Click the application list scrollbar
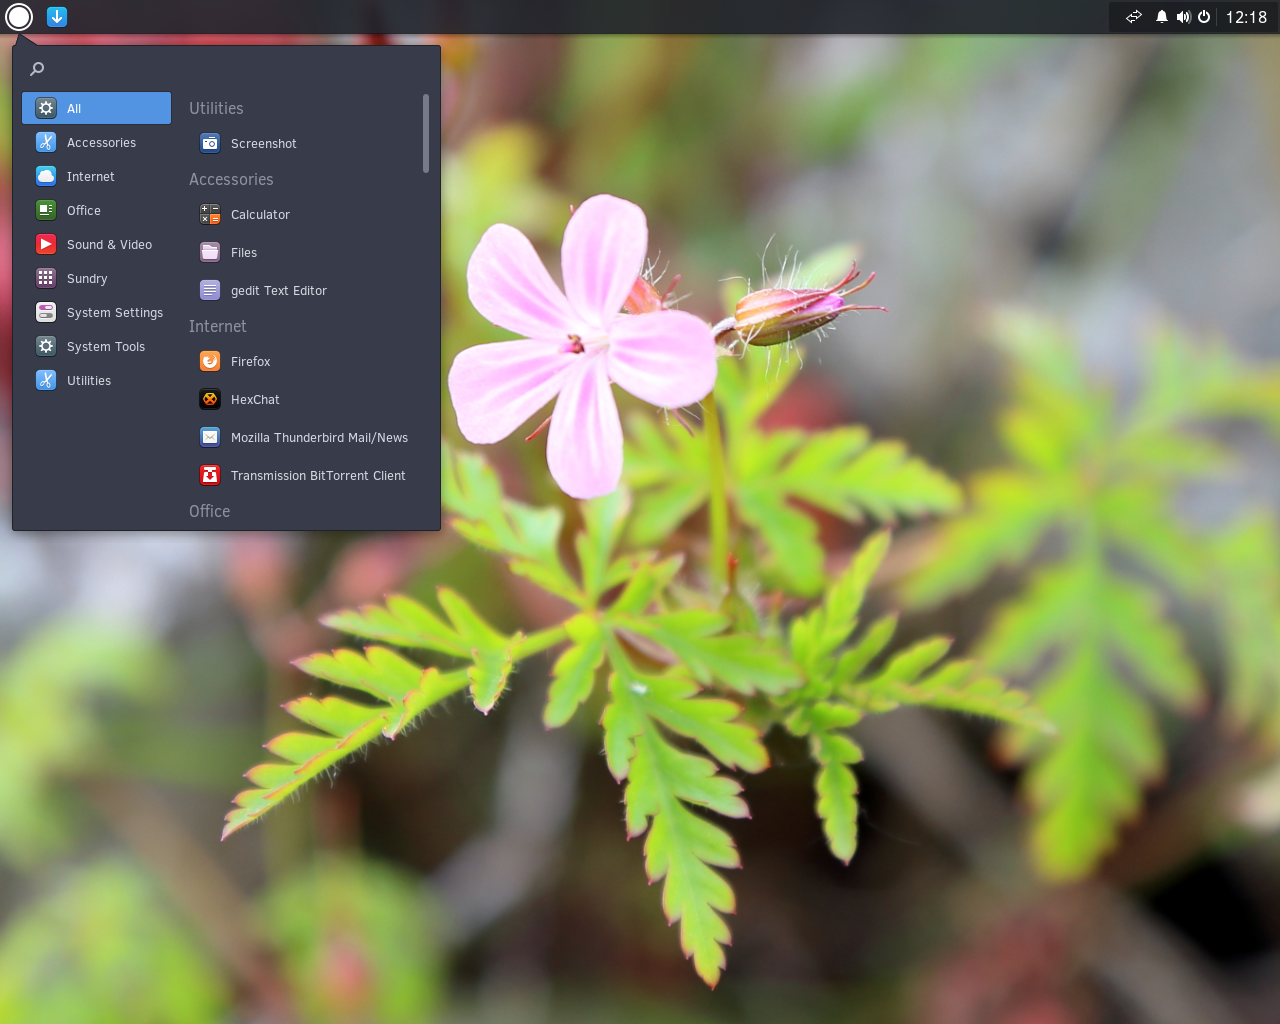 pyautogui.click(x=426, y=133)
